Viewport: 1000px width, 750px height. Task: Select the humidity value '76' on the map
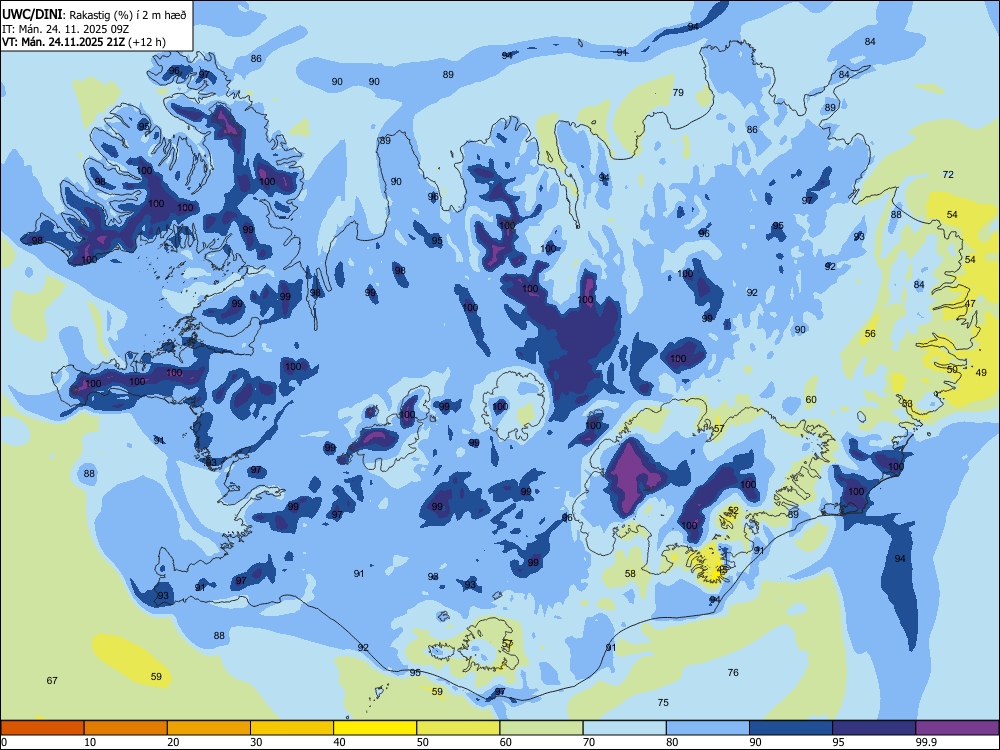(733, 672)
